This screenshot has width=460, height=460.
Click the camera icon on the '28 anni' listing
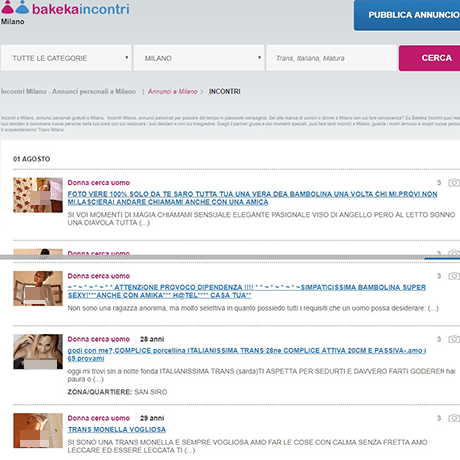click(454, 339)
